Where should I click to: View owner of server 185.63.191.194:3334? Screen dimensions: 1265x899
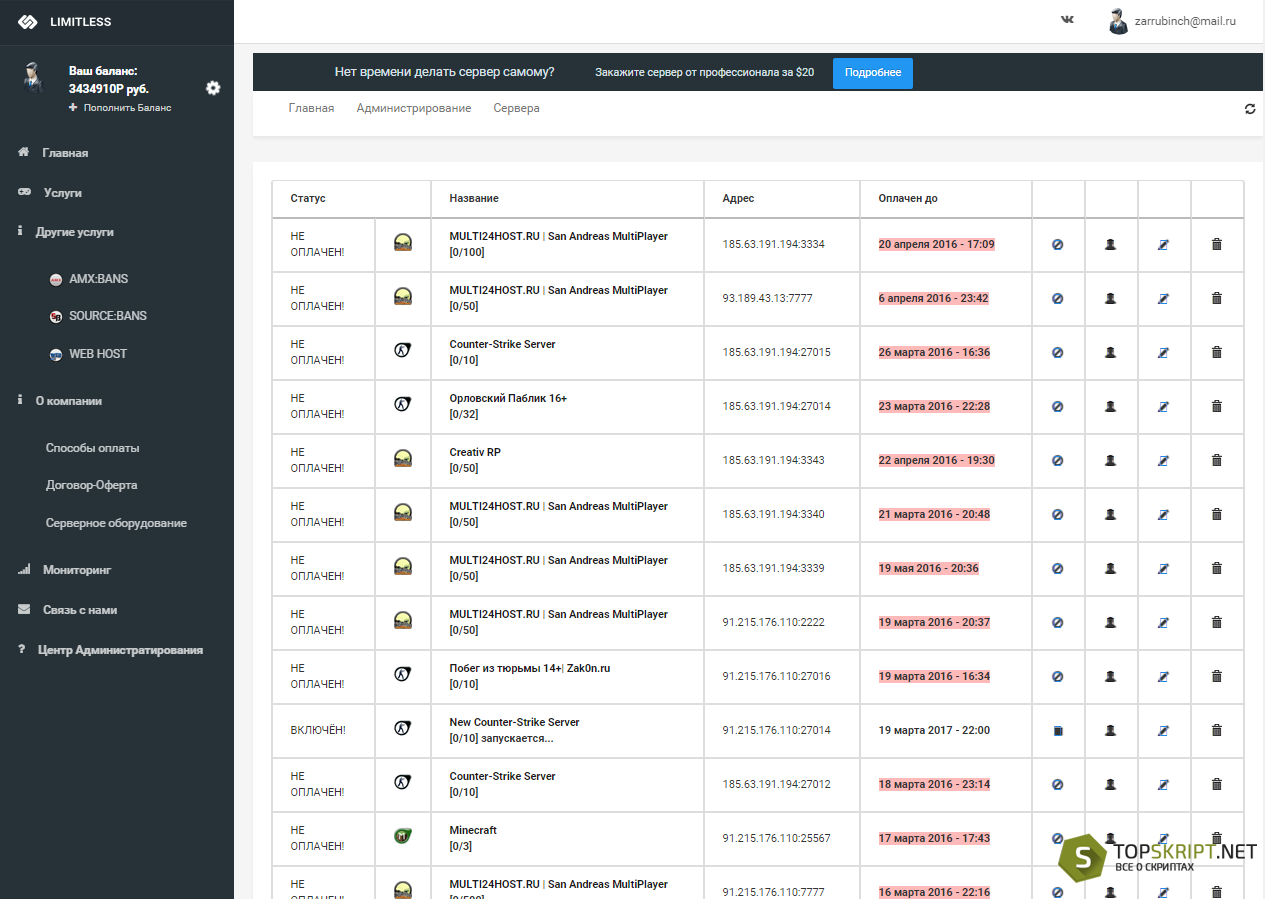(1110, 244)
